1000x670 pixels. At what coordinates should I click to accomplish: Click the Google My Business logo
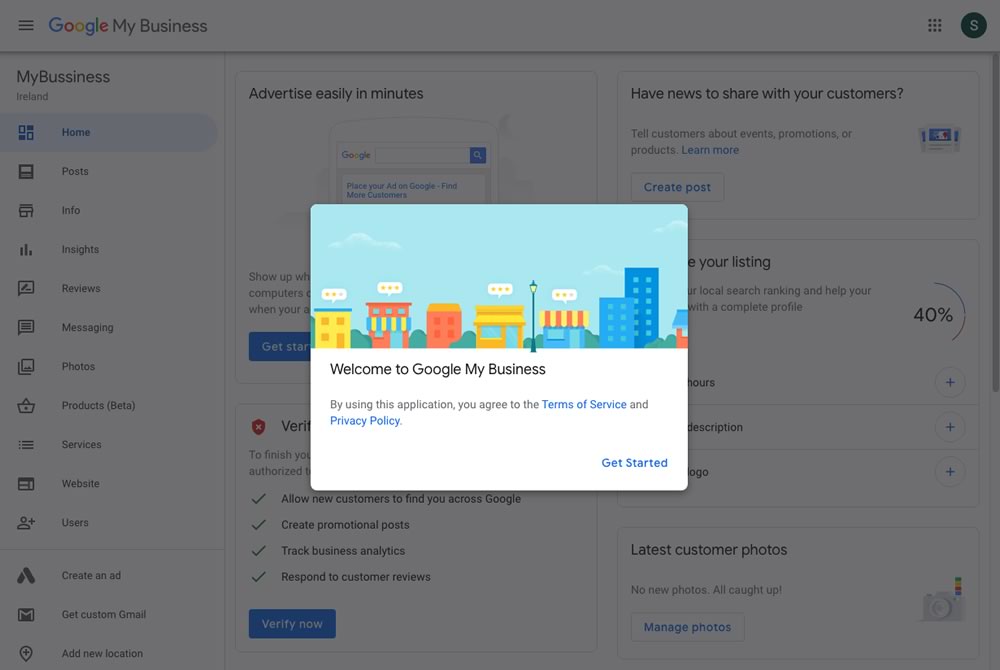128,25
